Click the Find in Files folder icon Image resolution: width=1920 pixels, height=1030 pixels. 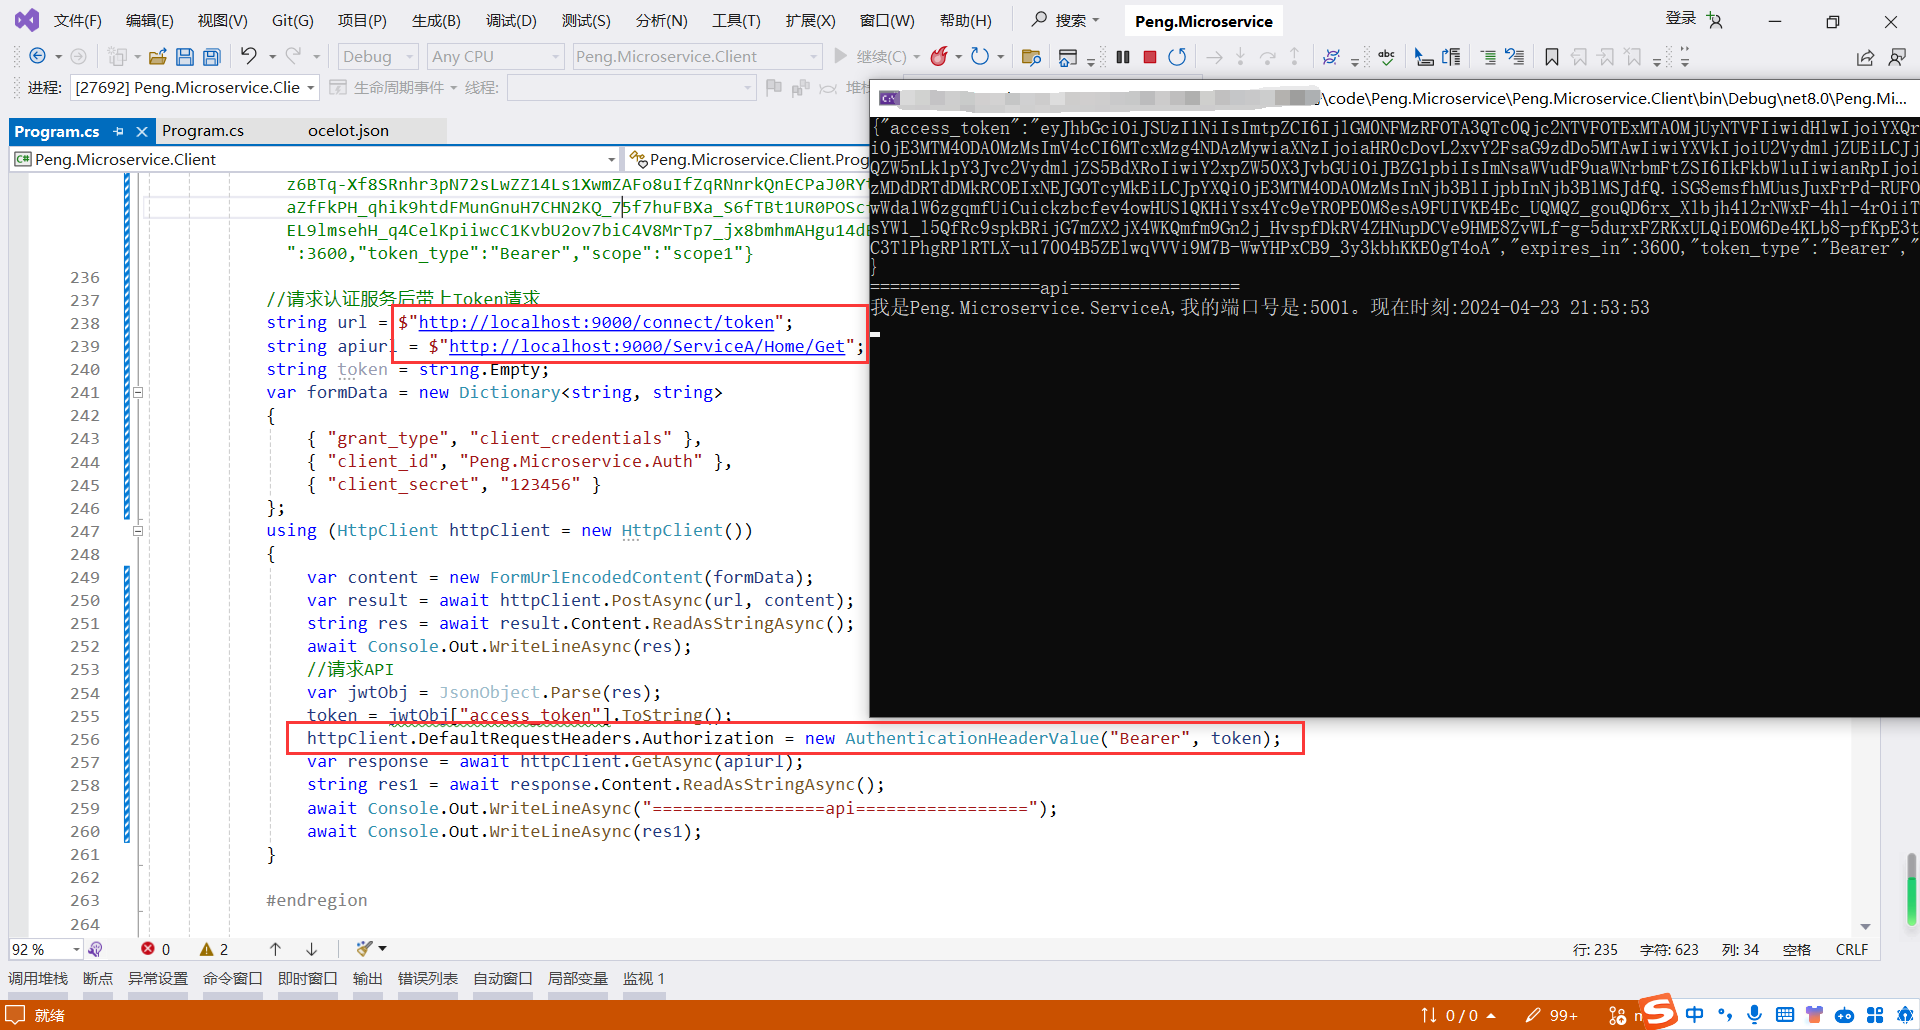pos(1031,57)
